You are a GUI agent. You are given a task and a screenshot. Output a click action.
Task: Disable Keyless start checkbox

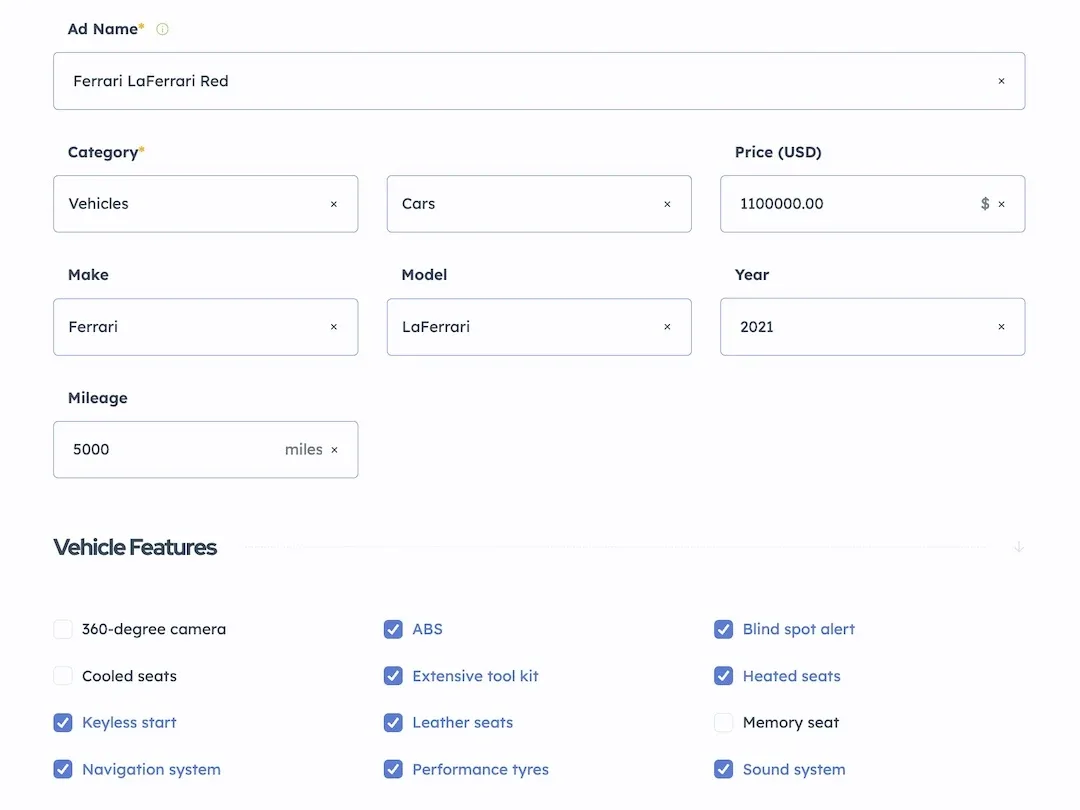(x=63, y=723)
